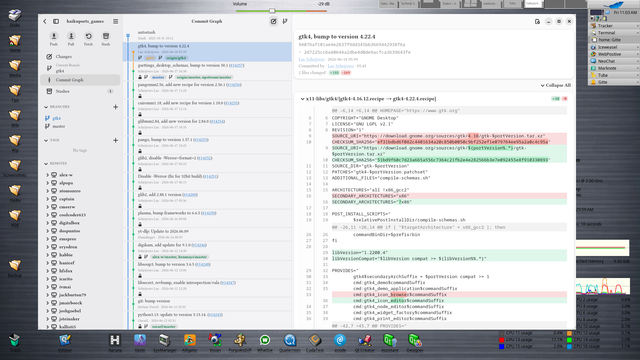Open Haruna from the dock
Viewport: 640px width, 360px height.
pyautogui.click(x=115, y=342)
